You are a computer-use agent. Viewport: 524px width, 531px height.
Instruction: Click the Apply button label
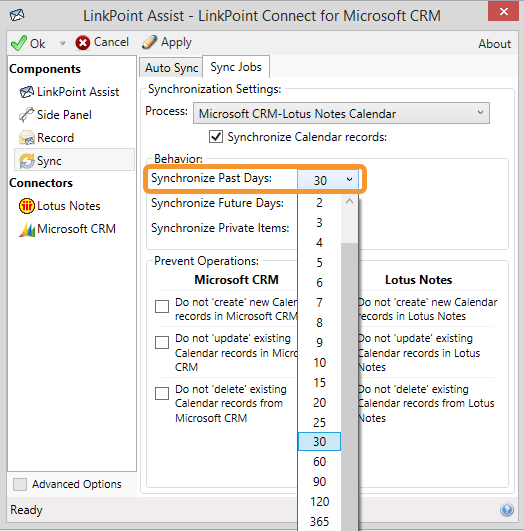point(176,43)
